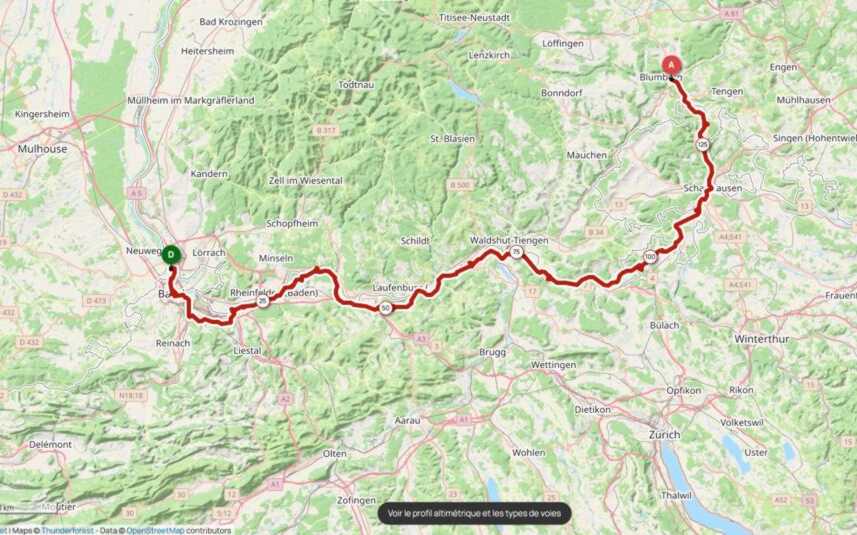Select the 125 km distance marker
The height and width of the screenshot is (535, 857).
coord(703,145)
